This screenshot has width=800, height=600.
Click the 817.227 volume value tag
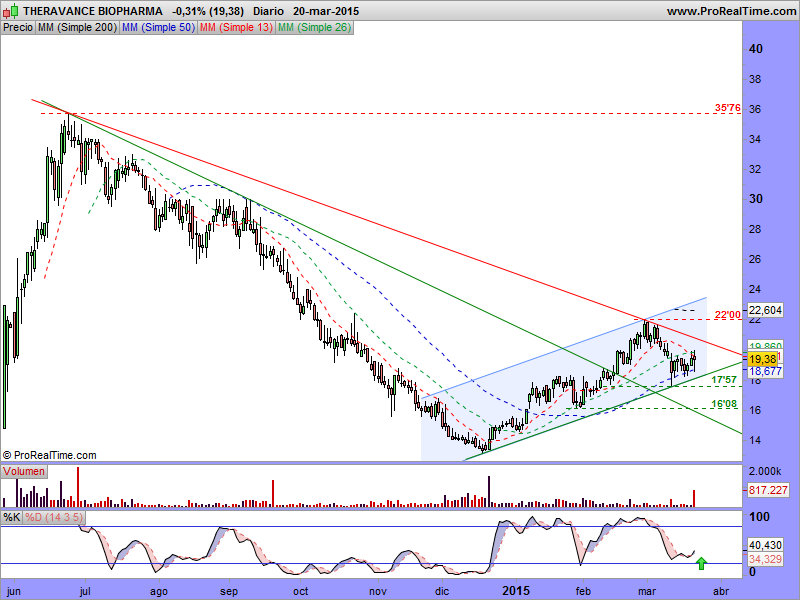[x=768, y=490]
